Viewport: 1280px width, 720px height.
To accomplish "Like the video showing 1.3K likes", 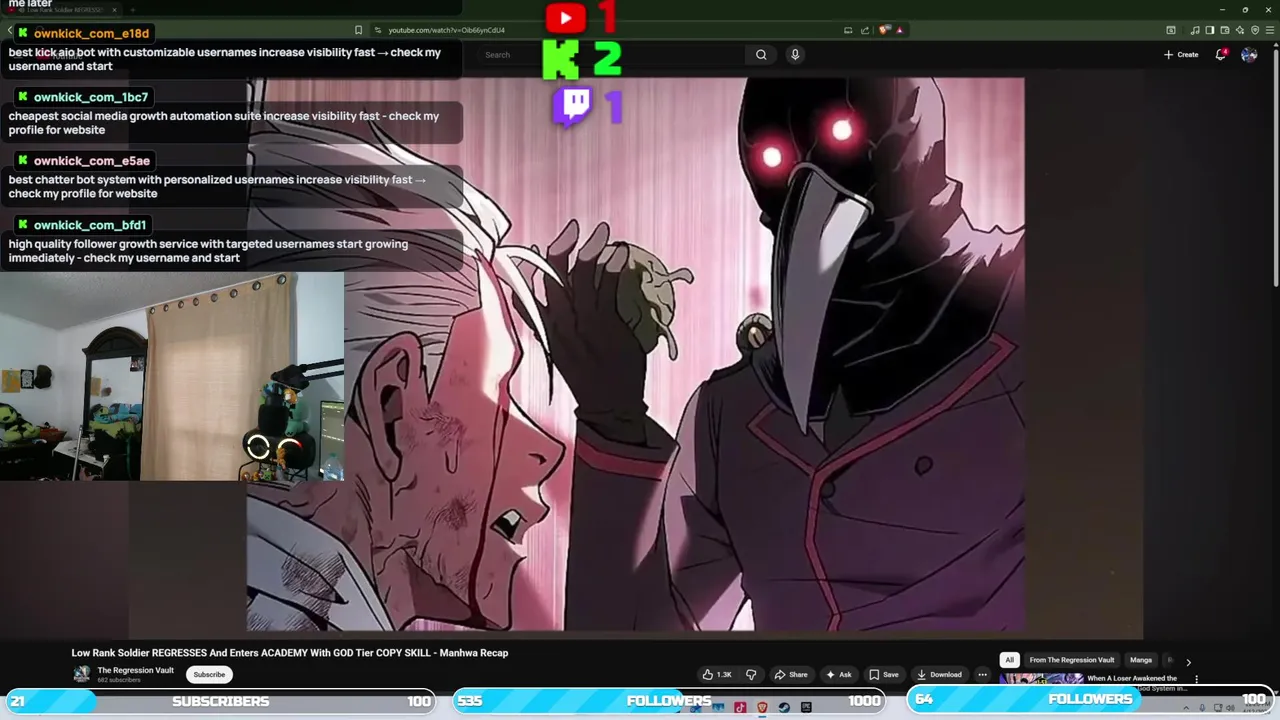I will (x=717, y=674).
